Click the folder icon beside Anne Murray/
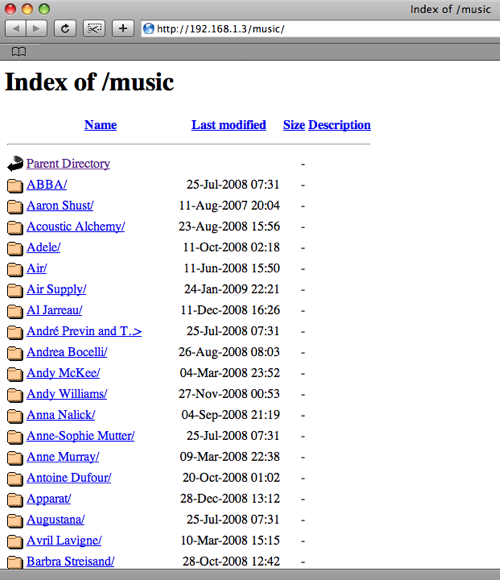This screenshot has width=500, height=580. point(15,458)
